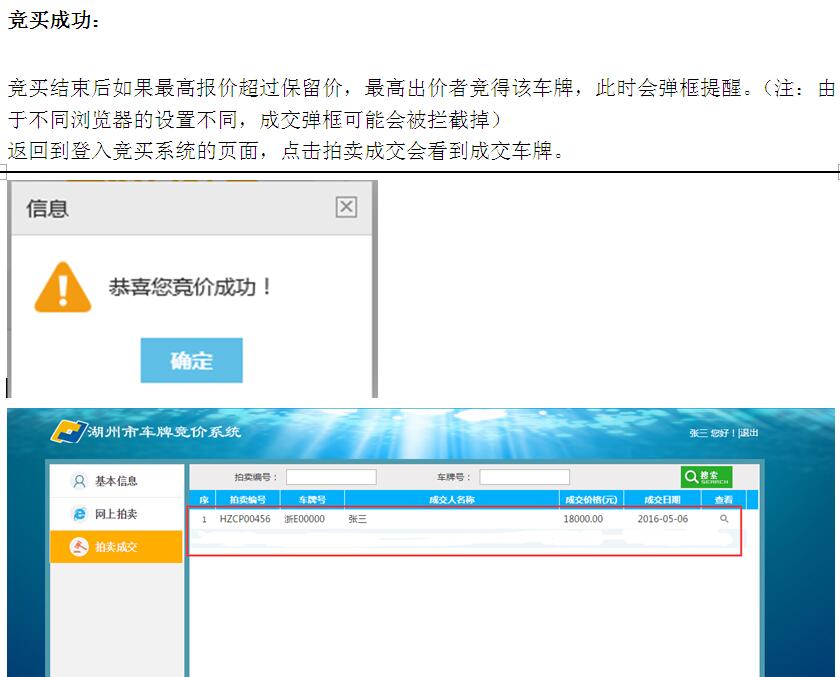Click the gavel icon beside 拍卖成交
The width and height of the screenshot is (840, 677).
pos(80,547)
